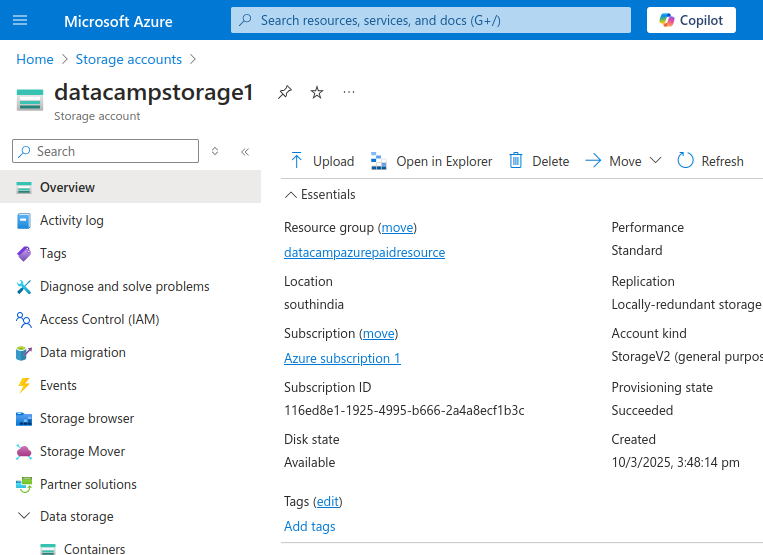
Task: Click the Access Control people icon
Action: point(24,320)
